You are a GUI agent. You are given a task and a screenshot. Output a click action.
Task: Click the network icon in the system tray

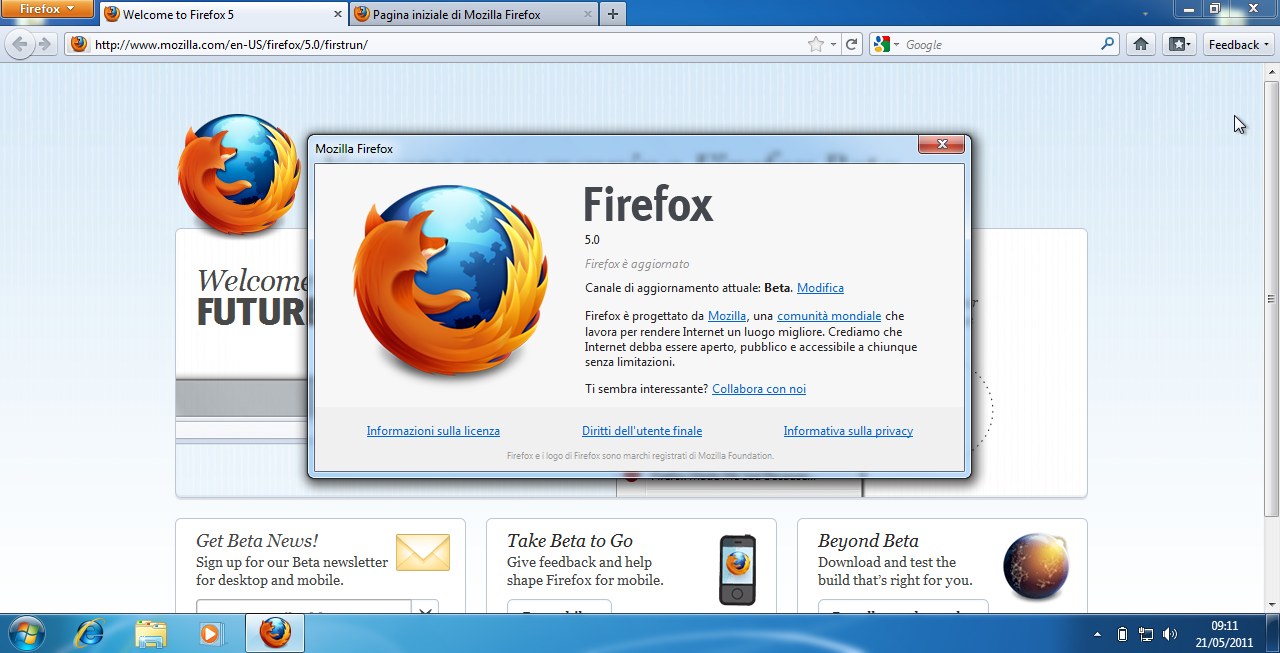pos(1146,634)
